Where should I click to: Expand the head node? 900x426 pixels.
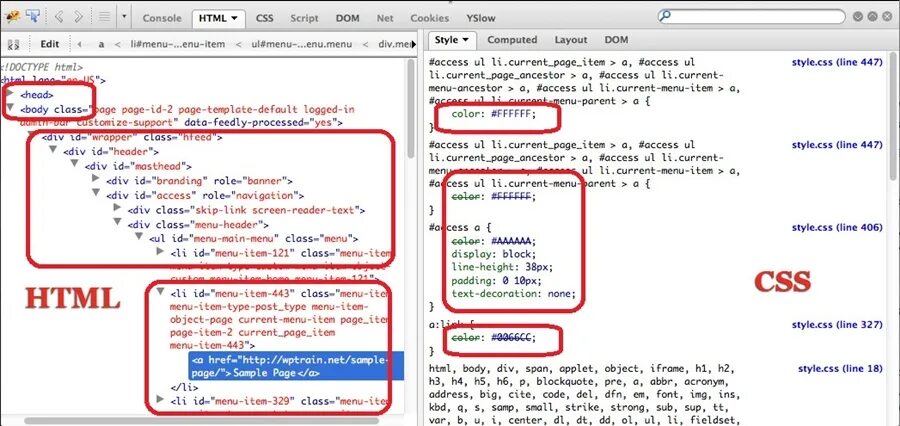tap(10, 92)
